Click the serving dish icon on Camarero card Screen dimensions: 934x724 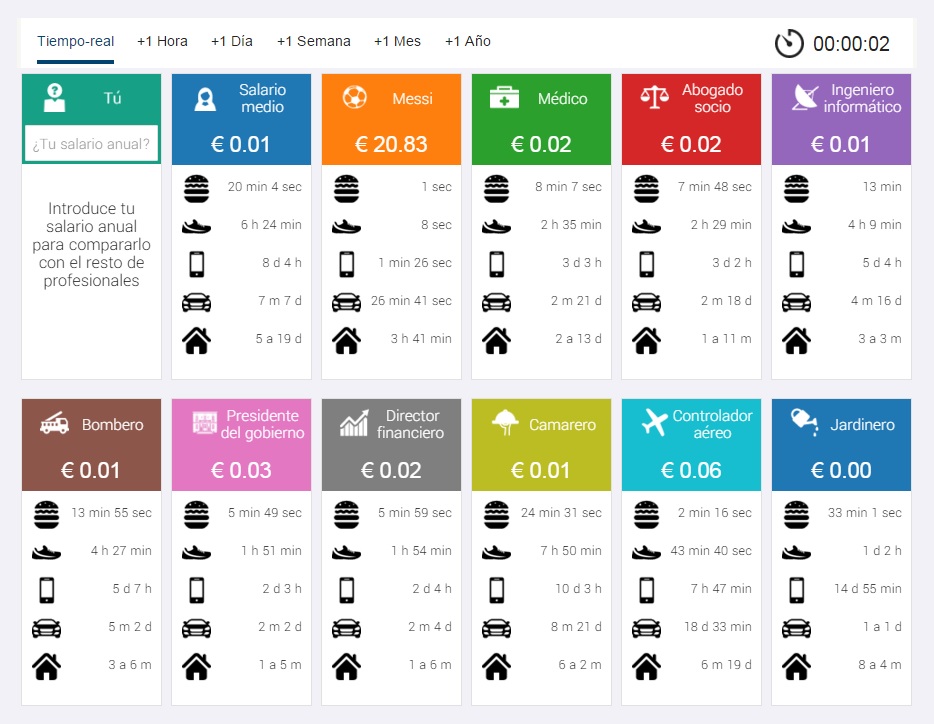coord(504,423)
